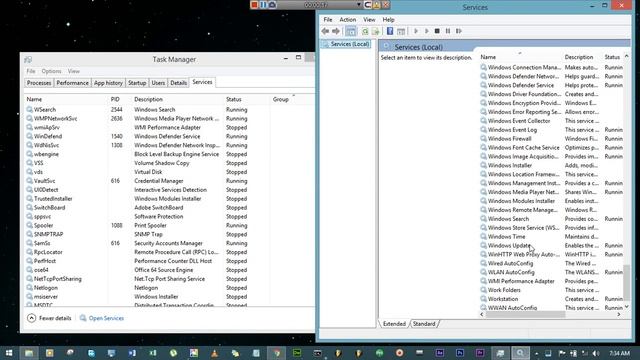Click the Stop Service square icon
The image size is (640, 360).
click(437, 31)
